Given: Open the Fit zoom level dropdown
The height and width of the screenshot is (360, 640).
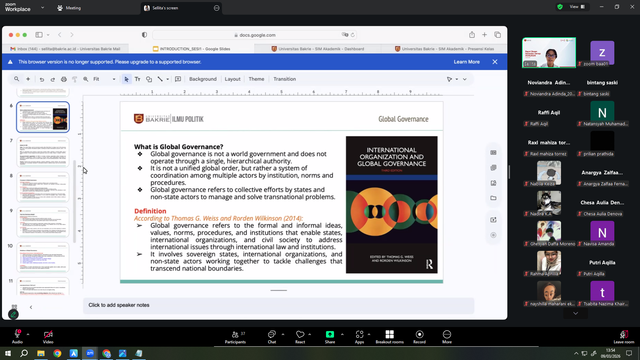Looking at the screenshot, I should [x=104, y=79].
